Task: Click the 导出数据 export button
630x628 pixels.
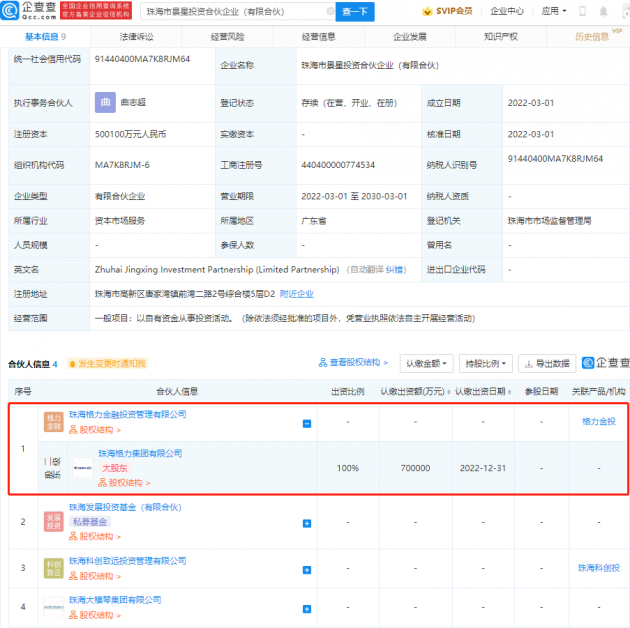Action: [x=547, y=364]
